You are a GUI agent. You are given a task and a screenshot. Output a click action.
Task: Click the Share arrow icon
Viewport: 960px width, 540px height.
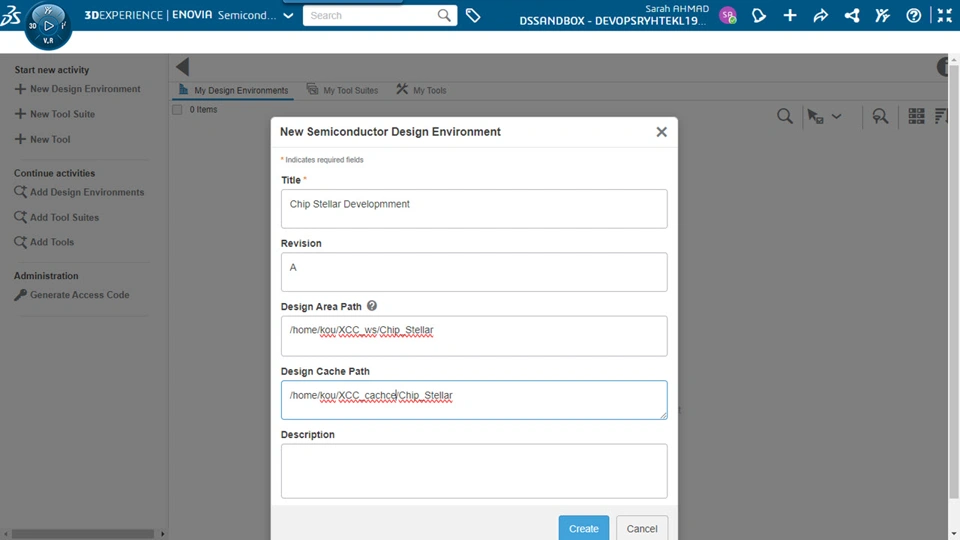click(820, 15)
